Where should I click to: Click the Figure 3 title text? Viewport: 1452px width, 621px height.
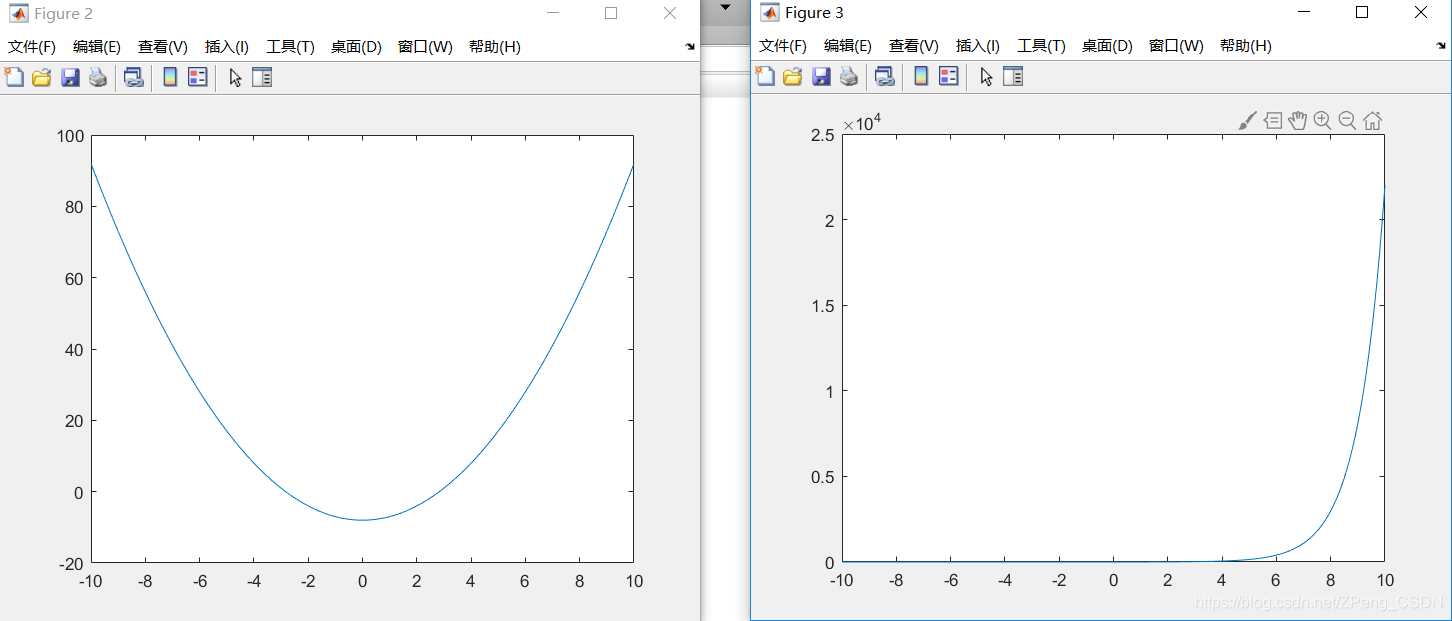coord(814,13)
